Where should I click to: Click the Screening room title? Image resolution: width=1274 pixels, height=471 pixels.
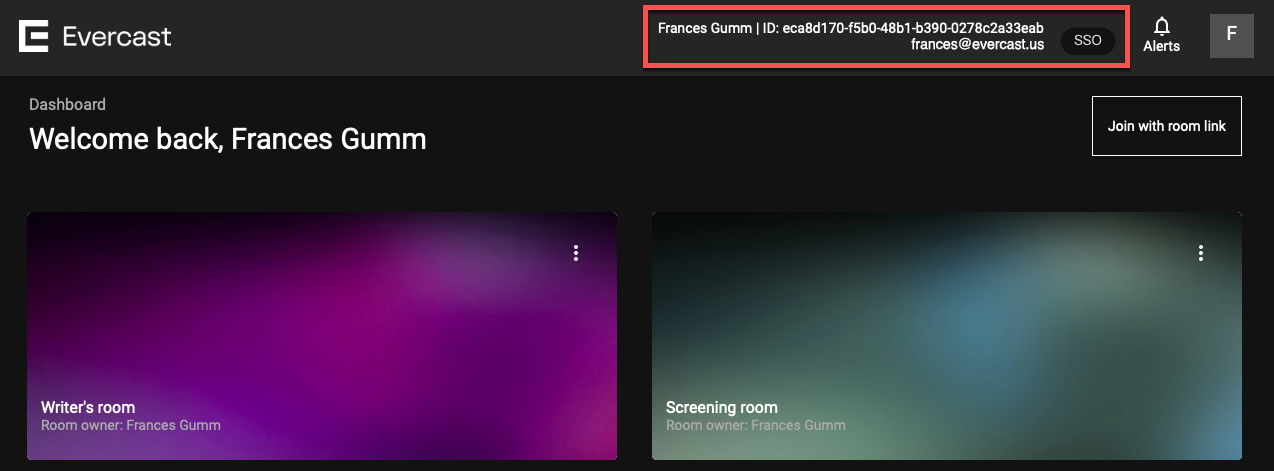(x=722, y=407)
